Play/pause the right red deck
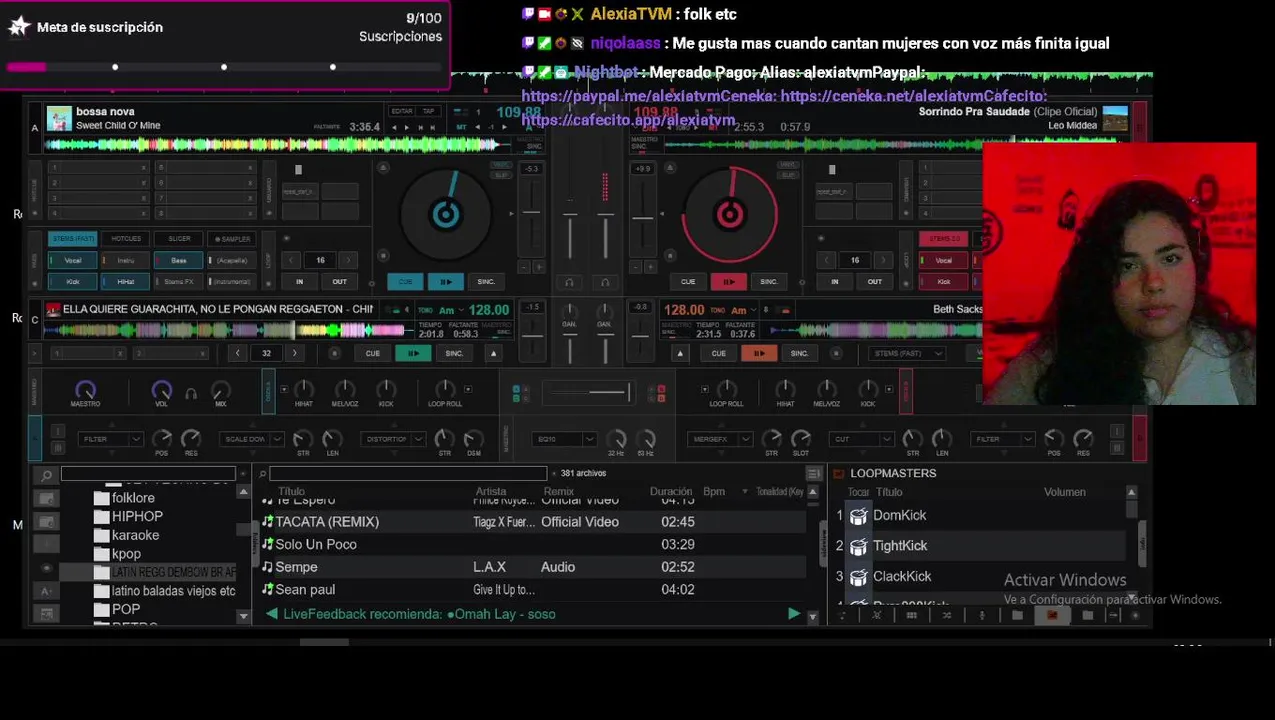 [x=729, y=282]
